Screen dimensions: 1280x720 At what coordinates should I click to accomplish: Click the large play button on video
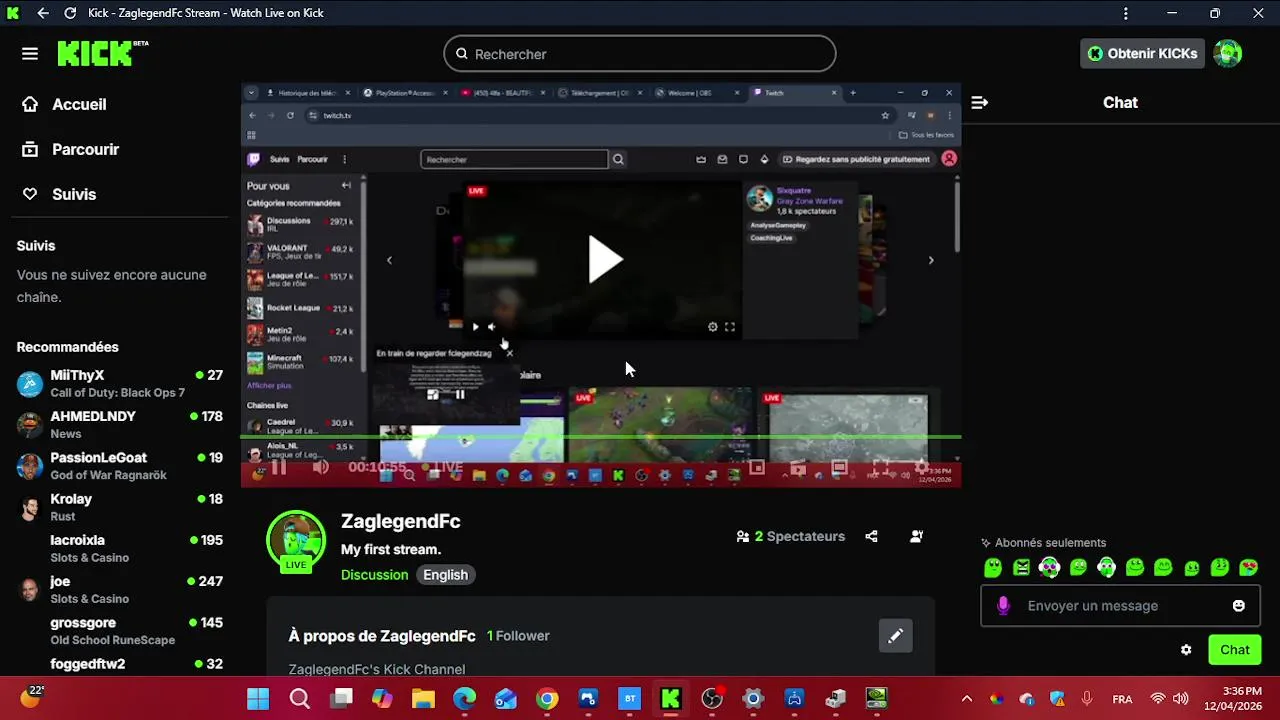604,260
